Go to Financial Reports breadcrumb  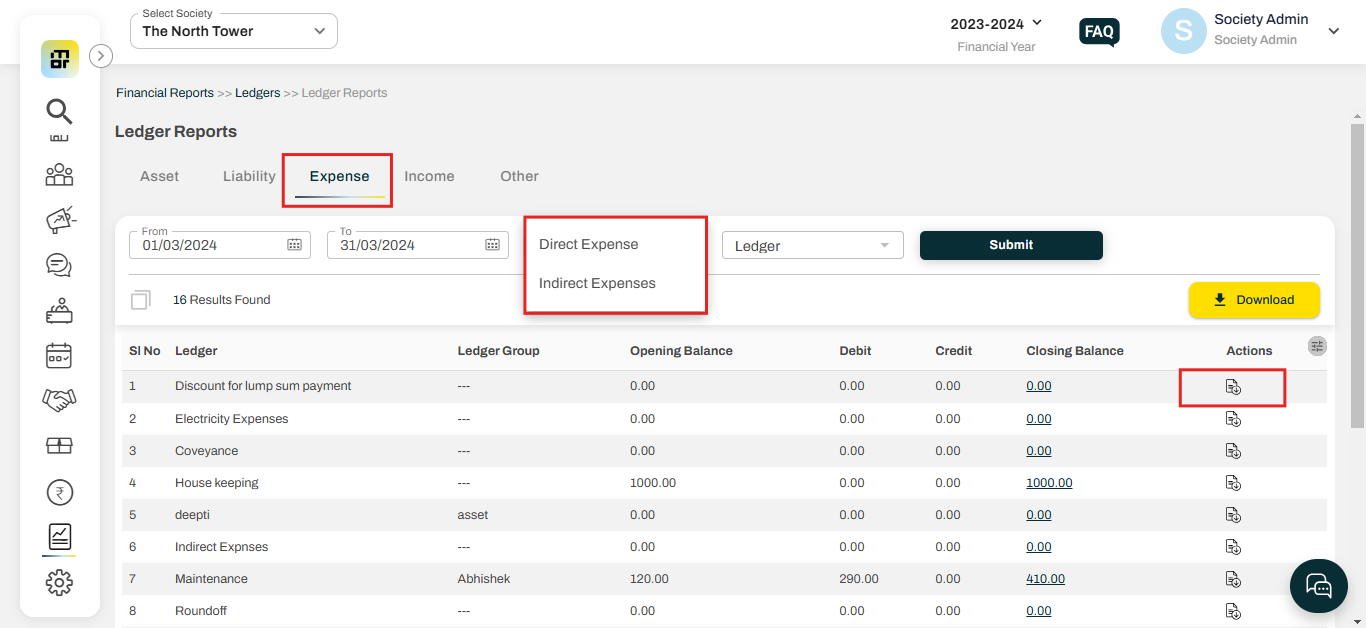[165, 93]
